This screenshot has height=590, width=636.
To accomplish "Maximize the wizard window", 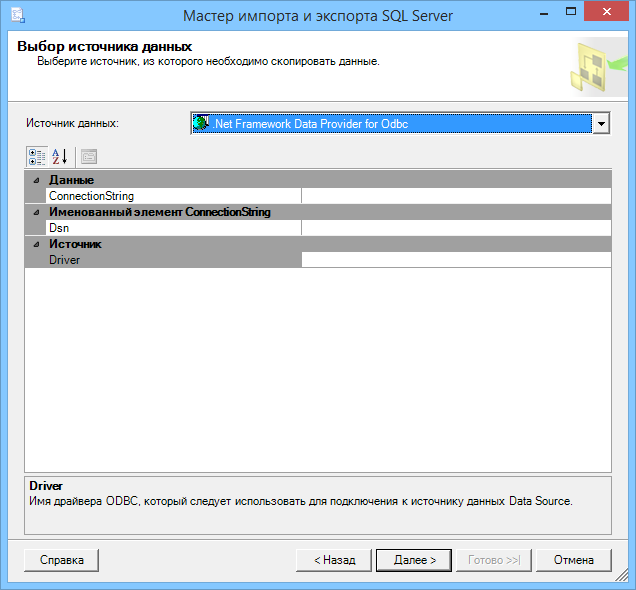I will click(x=571, y=11).
